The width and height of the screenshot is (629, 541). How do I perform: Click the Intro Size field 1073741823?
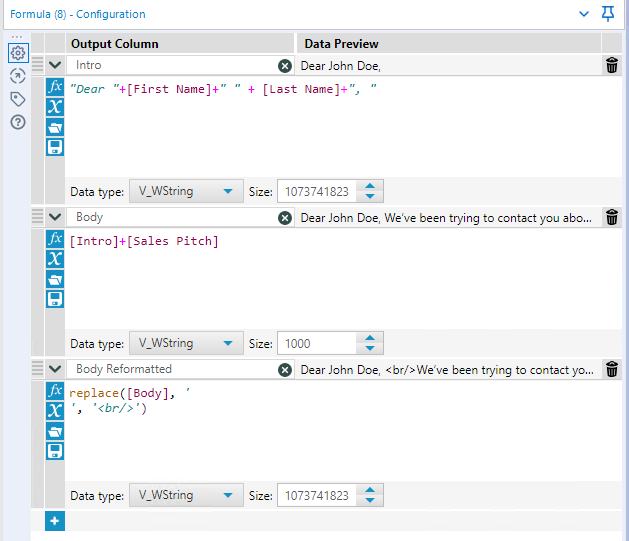(317, 191)
